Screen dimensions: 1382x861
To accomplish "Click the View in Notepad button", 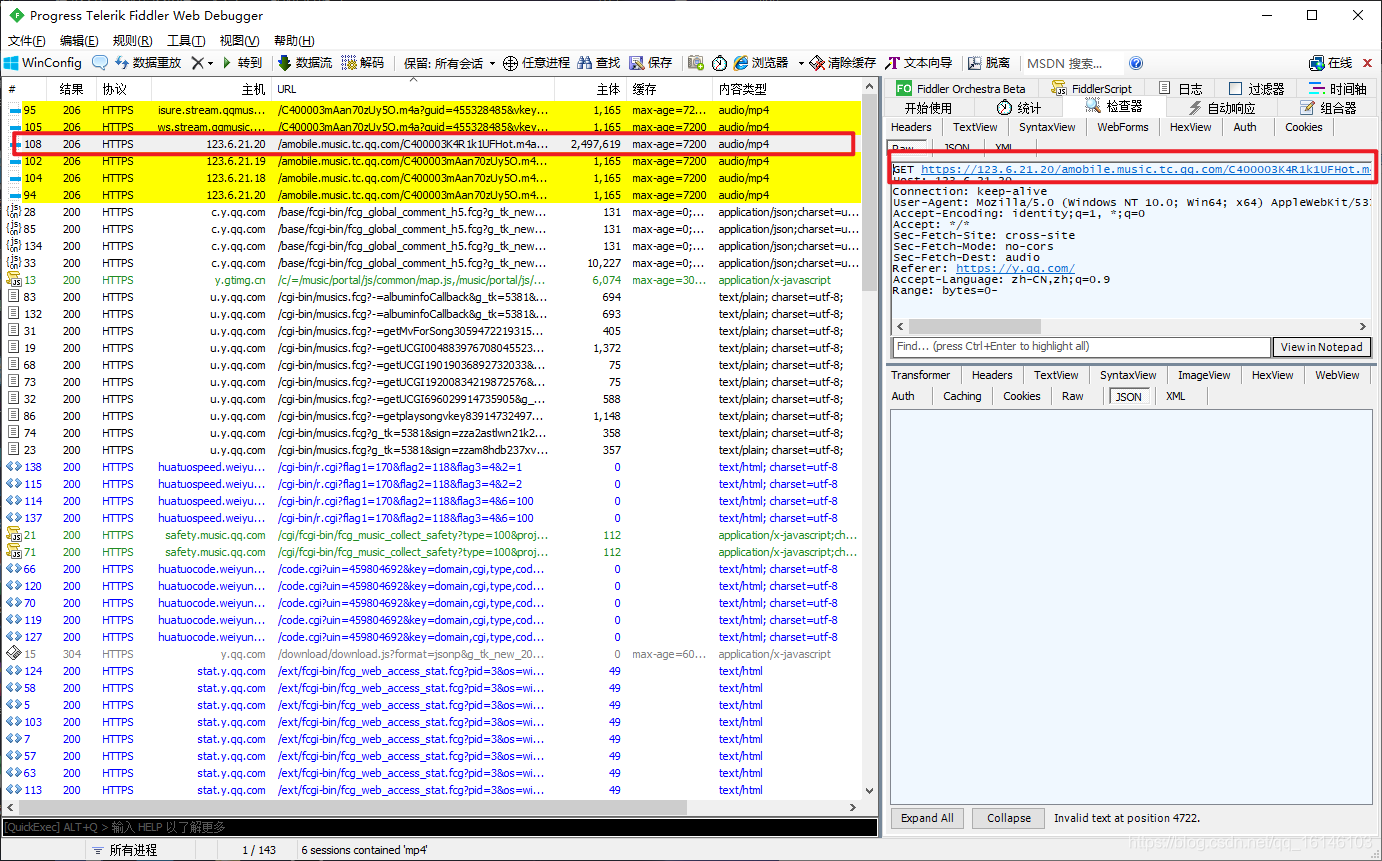I will point(1321,347).
